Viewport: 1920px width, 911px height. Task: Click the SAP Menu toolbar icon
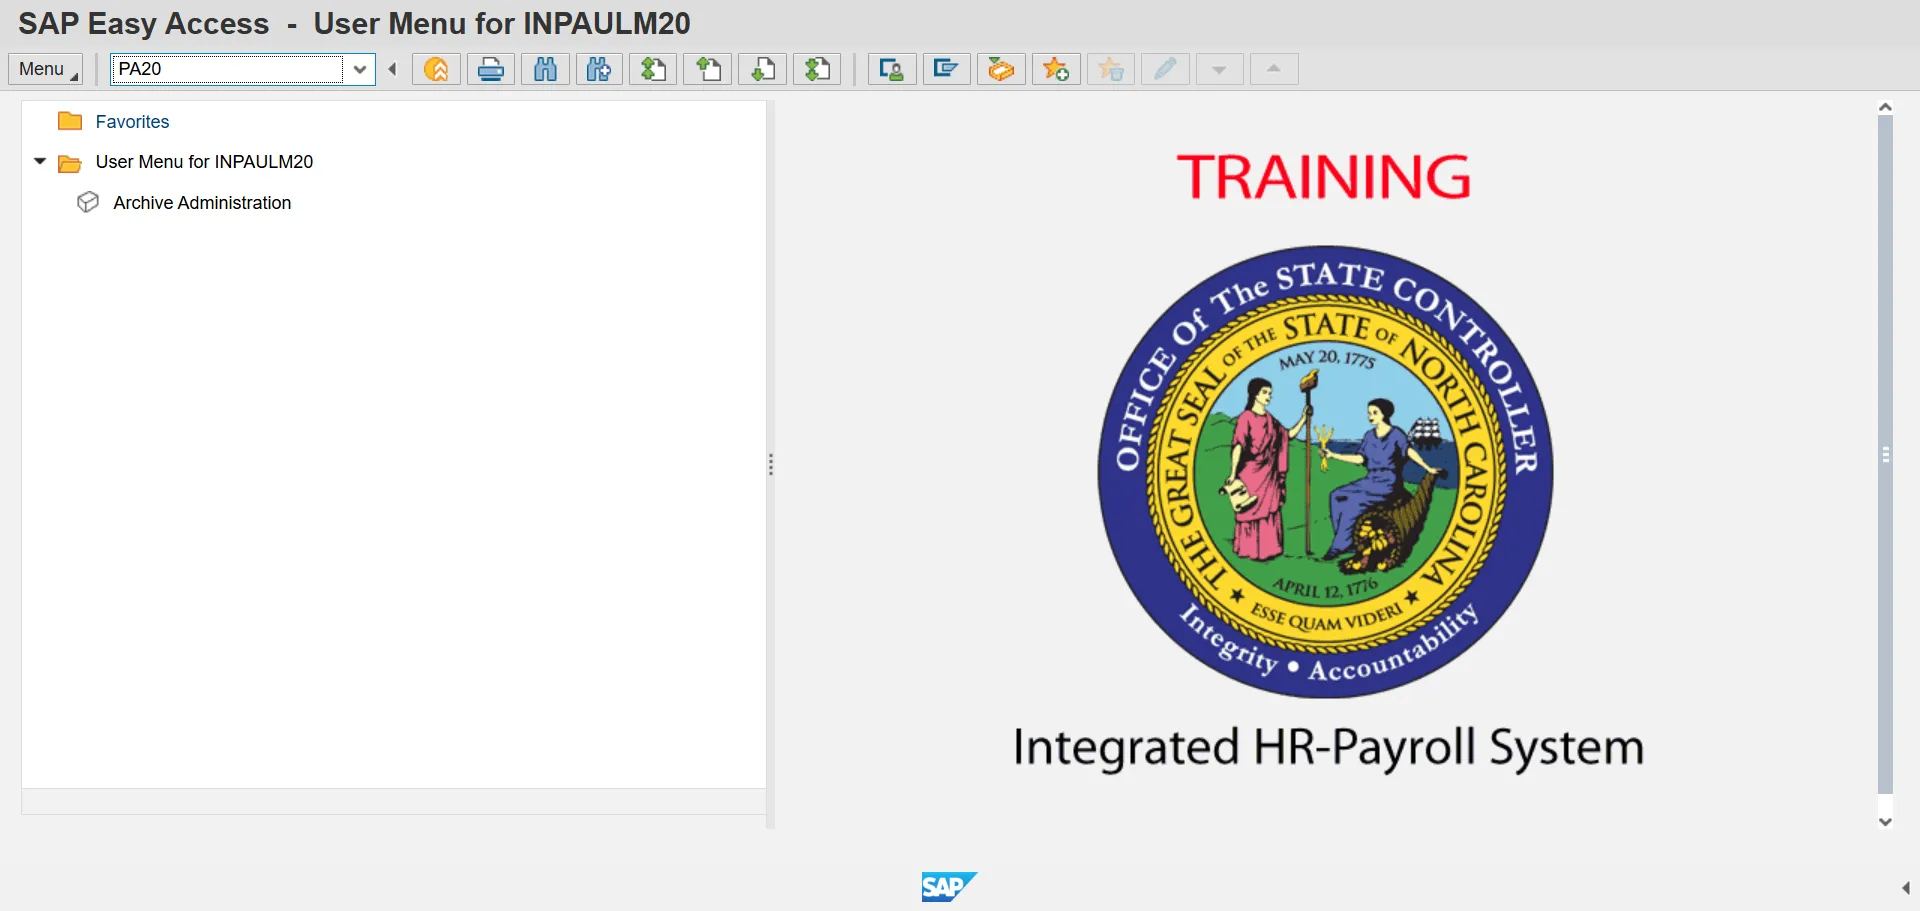tap(946, 69)
